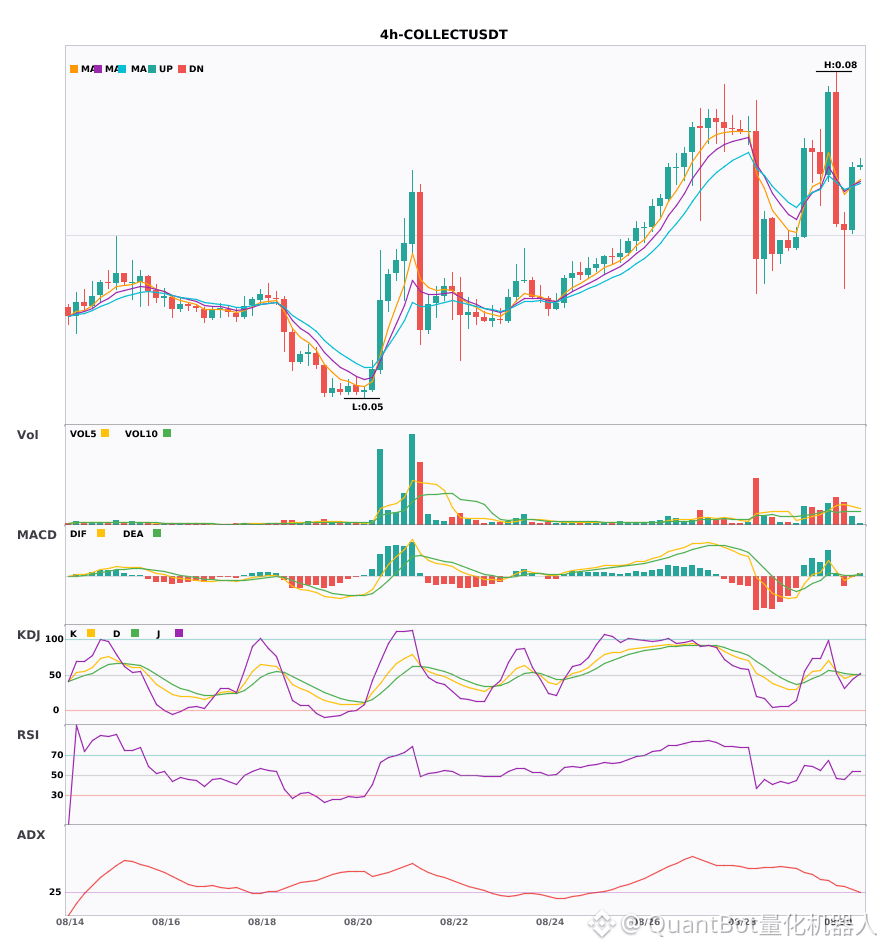
Task: Click the H:0.08 high price label
Action: pos(840,65)
